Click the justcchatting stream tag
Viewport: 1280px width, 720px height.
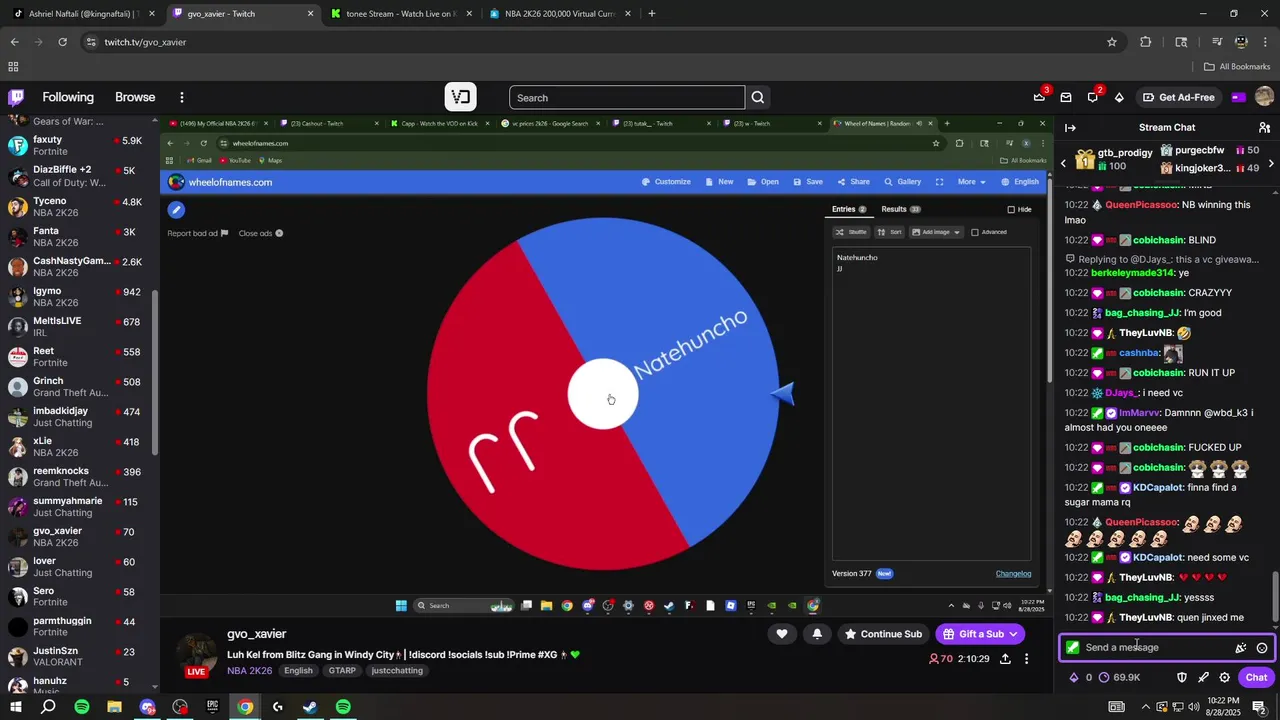coord(397,671)
